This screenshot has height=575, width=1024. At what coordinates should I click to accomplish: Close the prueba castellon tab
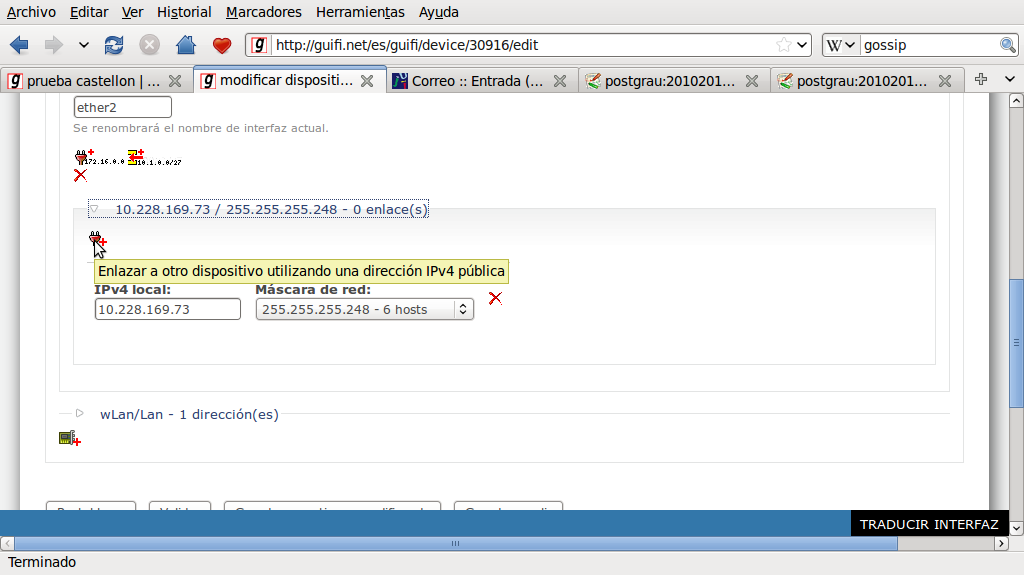[175, 81]
